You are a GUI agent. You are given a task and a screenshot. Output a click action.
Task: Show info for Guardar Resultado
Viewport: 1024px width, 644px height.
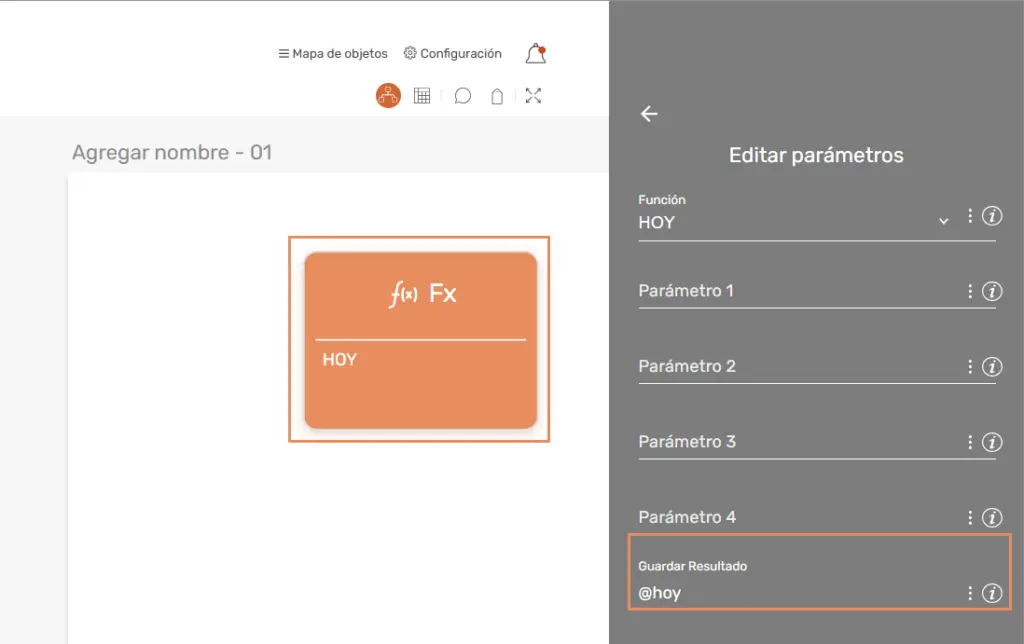(992, 593)
